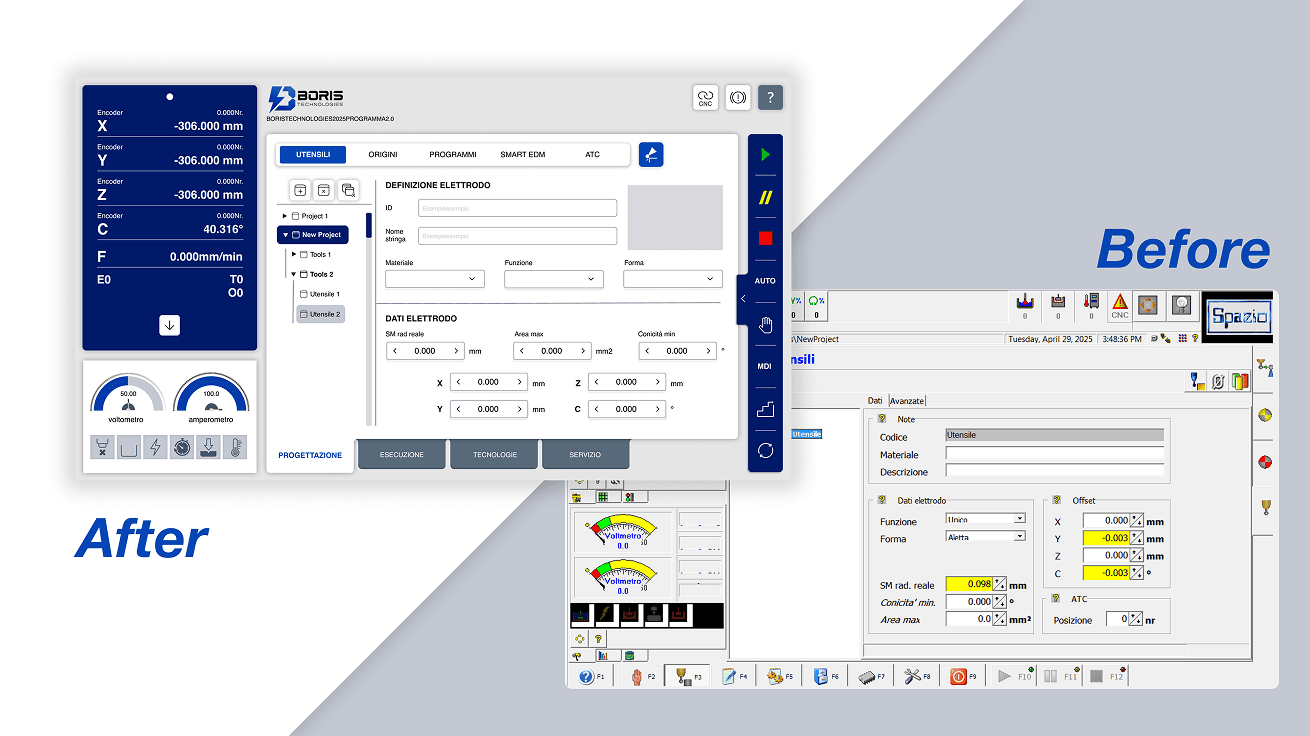Open the Materiale dropdown
Image resolution: width=1310 pixels, height=736 pixels.
coord(435,280)
